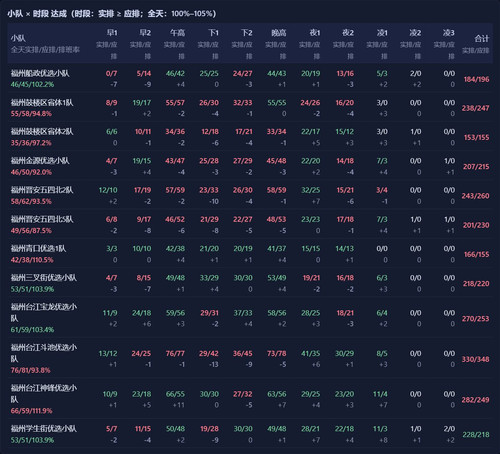Viewport: 500px width, 454px height.
Task: Click the 凌1 column header
Action: tap(382, 33)
